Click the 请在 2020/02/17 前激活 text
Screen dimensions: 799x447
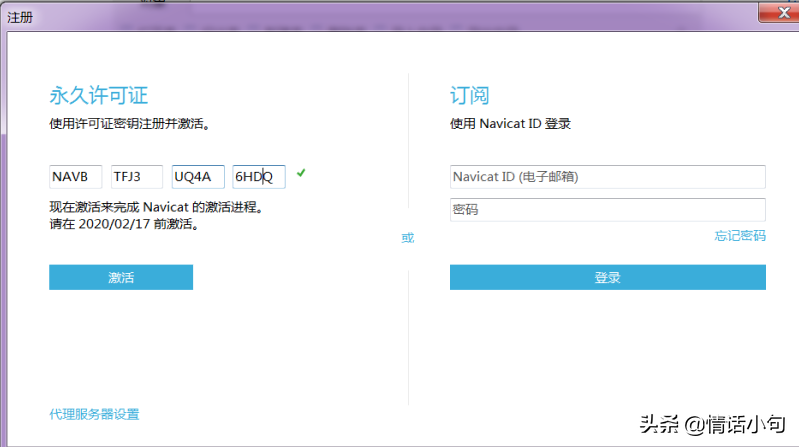(124, 224)
